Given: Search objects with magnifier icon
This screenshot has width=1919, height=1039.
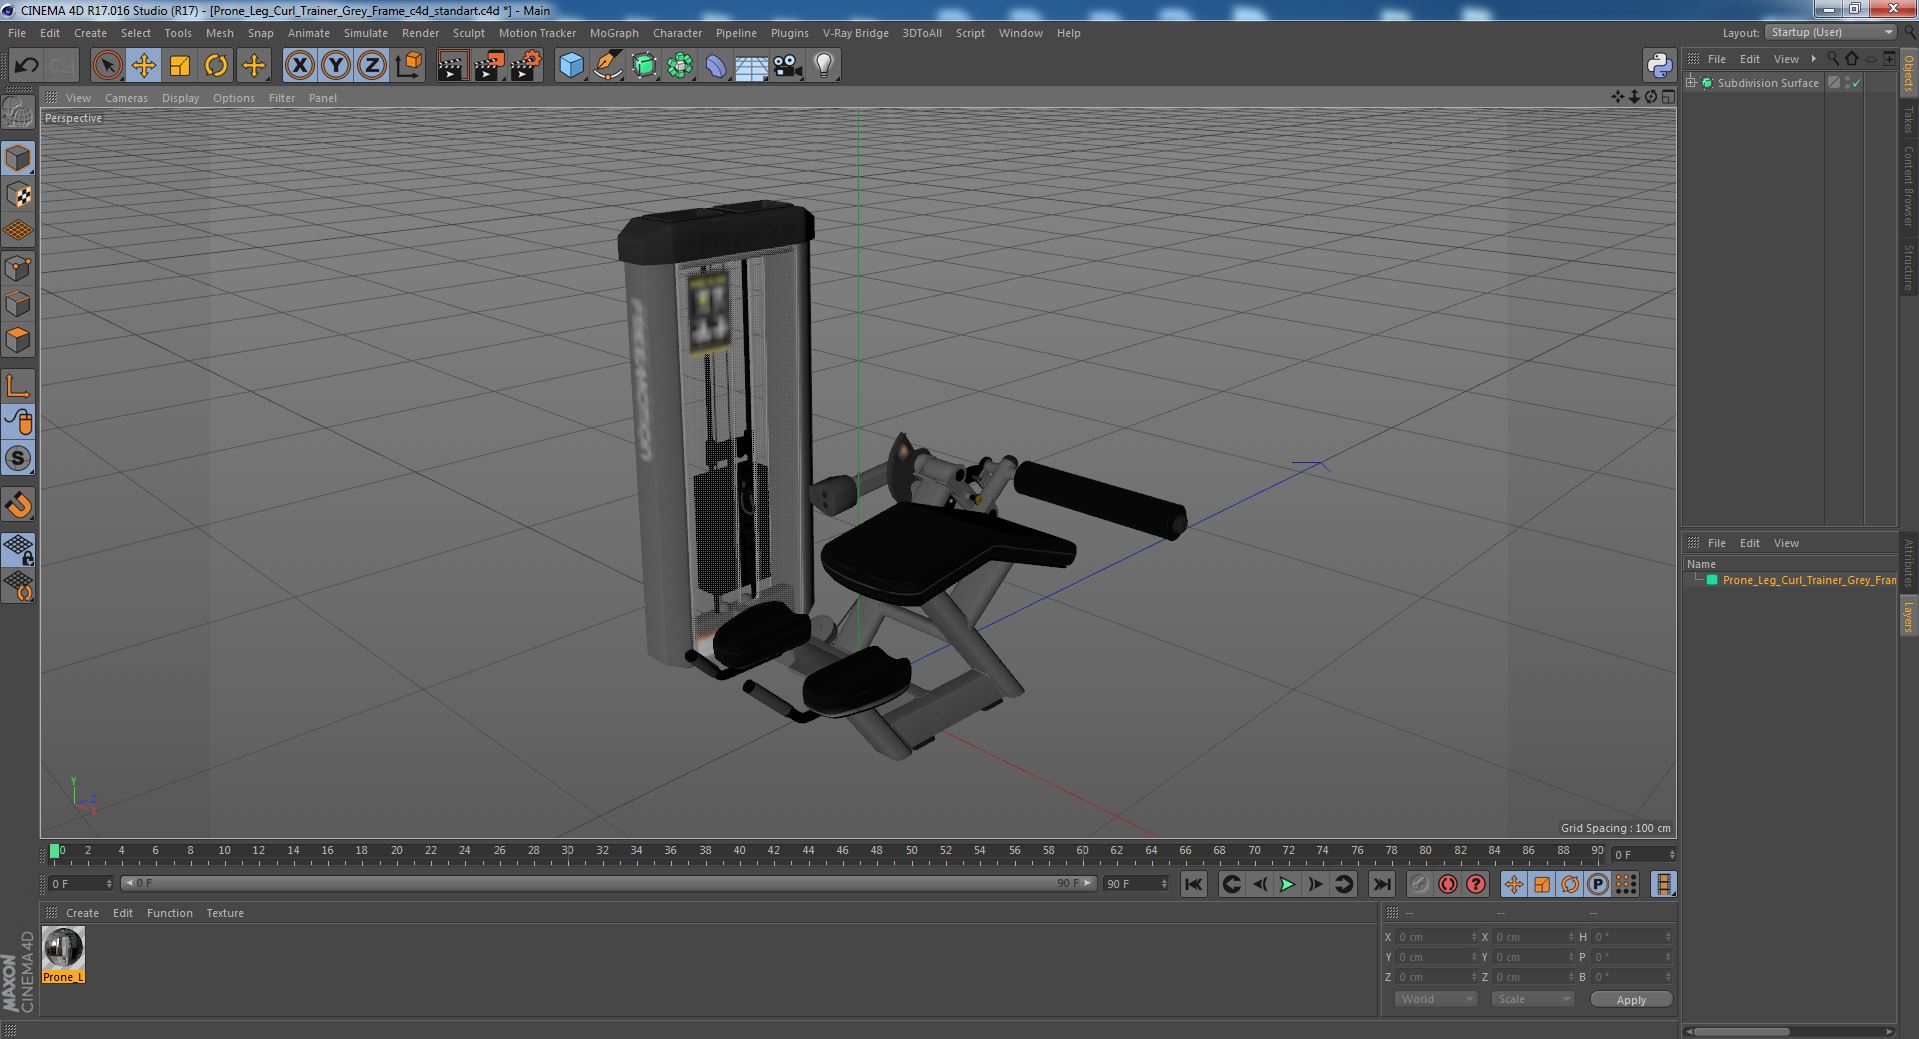Looking at the screenshot, I should [x=1832, y=59].
